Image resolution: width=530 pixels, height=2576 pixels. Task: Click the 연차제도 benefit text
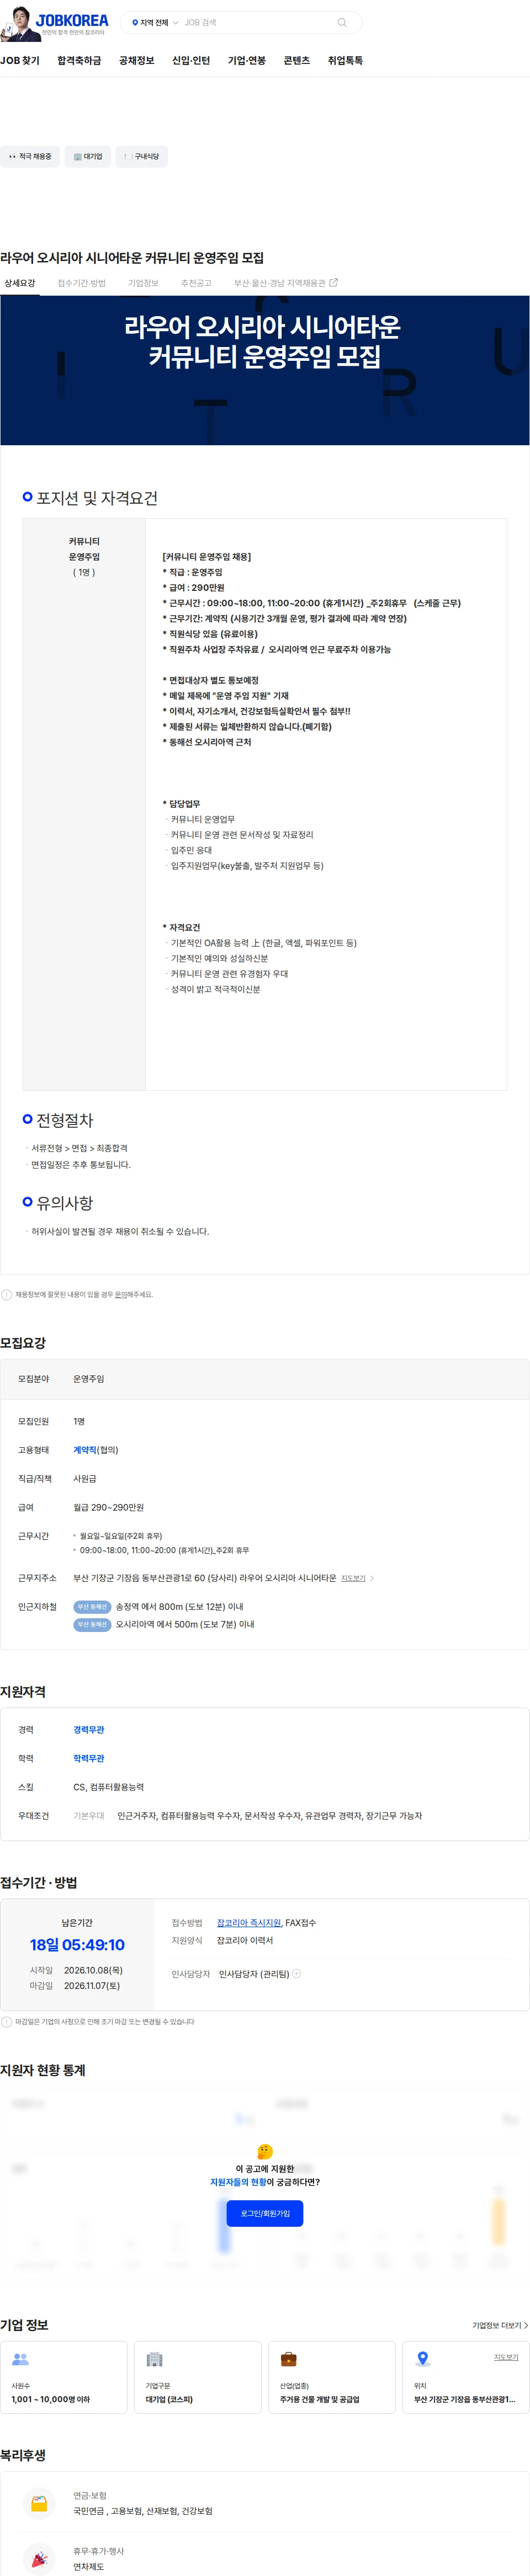coord(88,2567)
